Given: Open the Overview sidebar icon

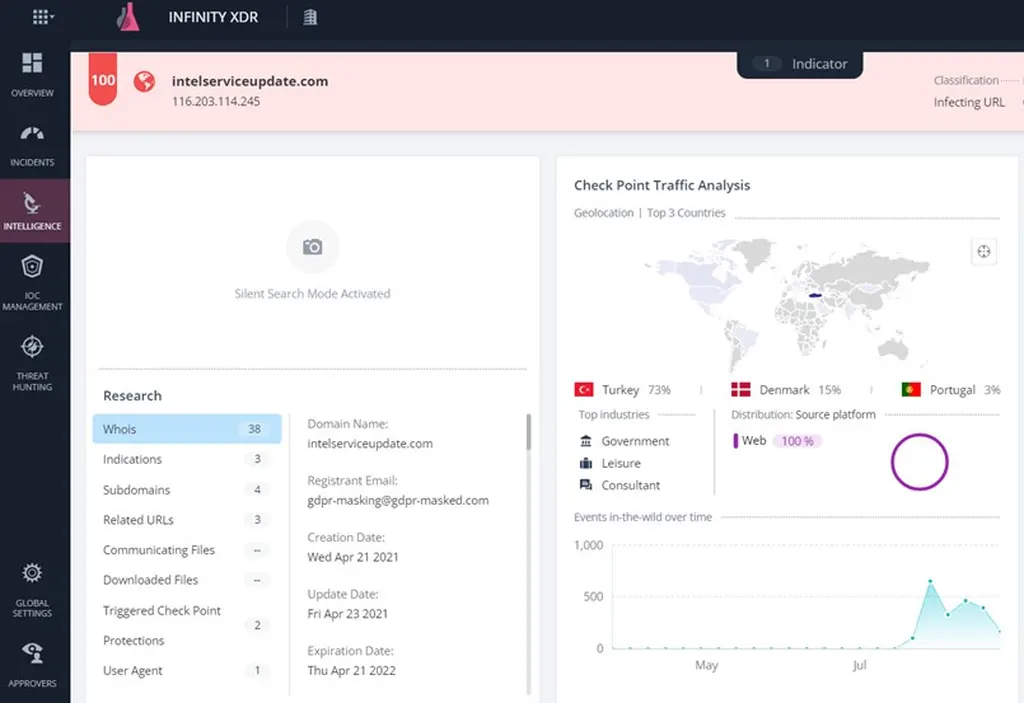Looking at the screenshot, I should (x=32, y=63).
